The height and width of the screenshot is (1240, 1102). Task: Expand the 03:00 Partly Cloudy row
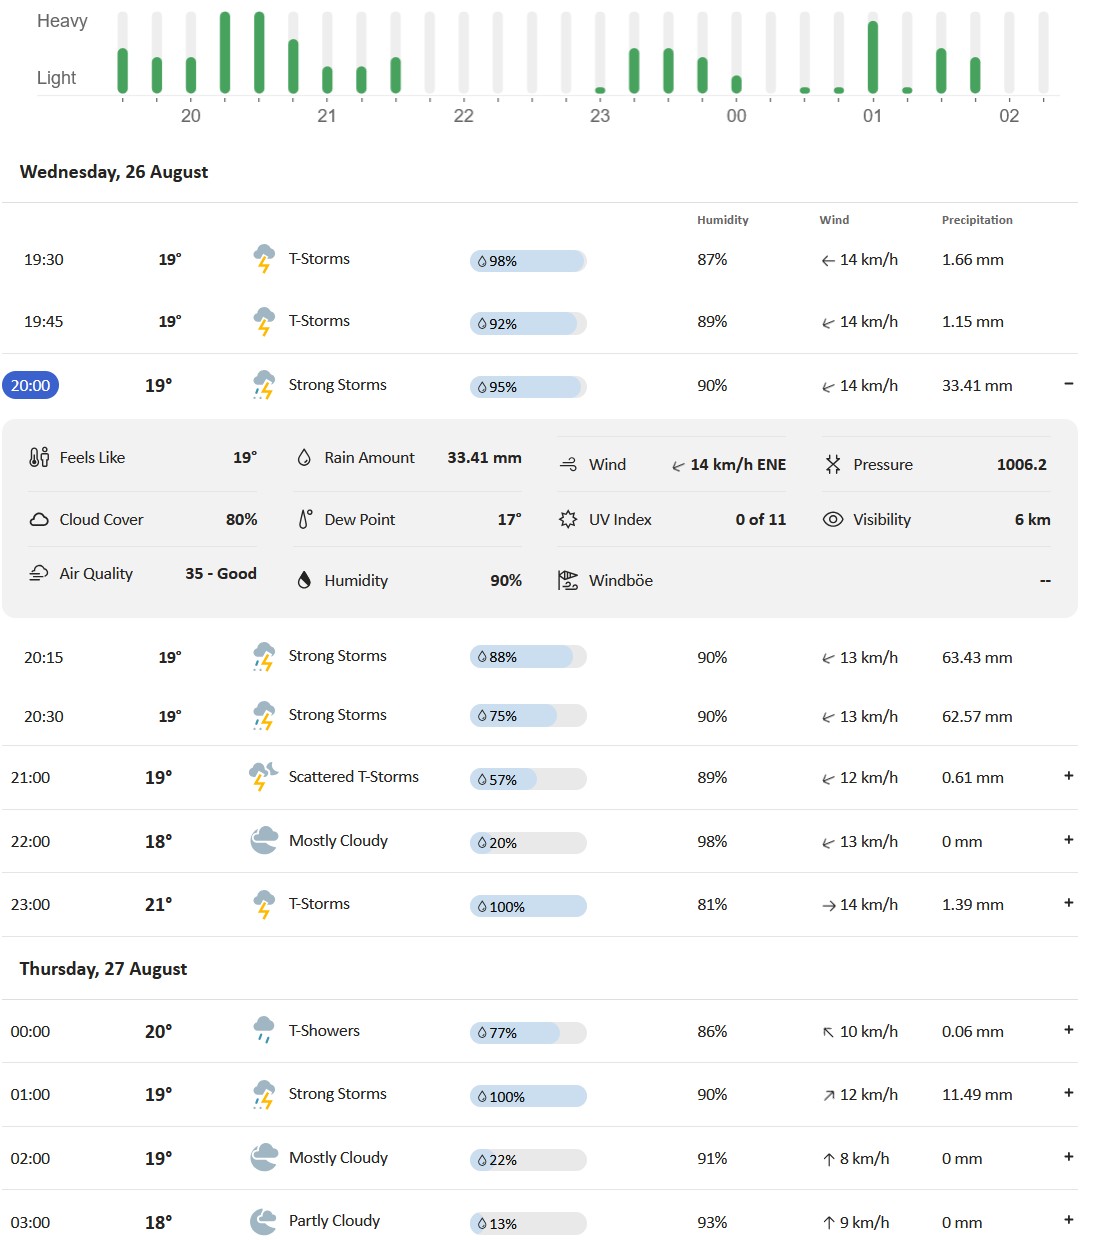[x=1069, y=1220]
